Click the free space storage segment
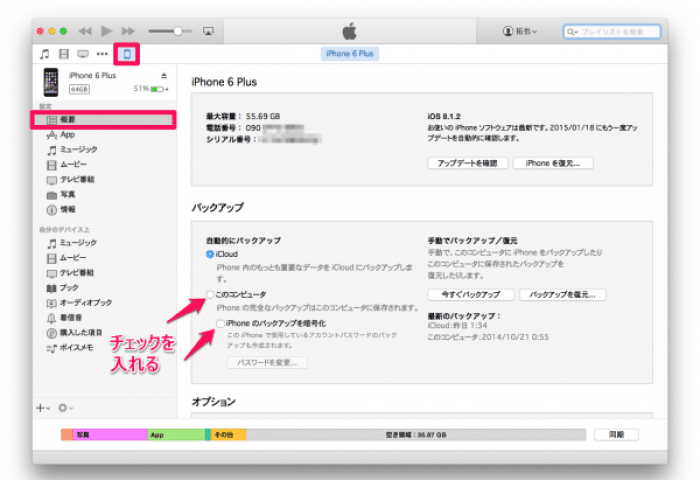This screenshot has height=480, width=700. point(416,435)
